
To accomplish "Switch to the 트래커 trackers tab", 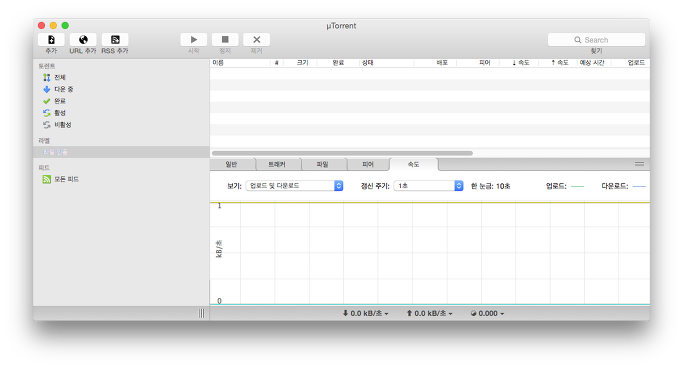I will coord(277,164).
